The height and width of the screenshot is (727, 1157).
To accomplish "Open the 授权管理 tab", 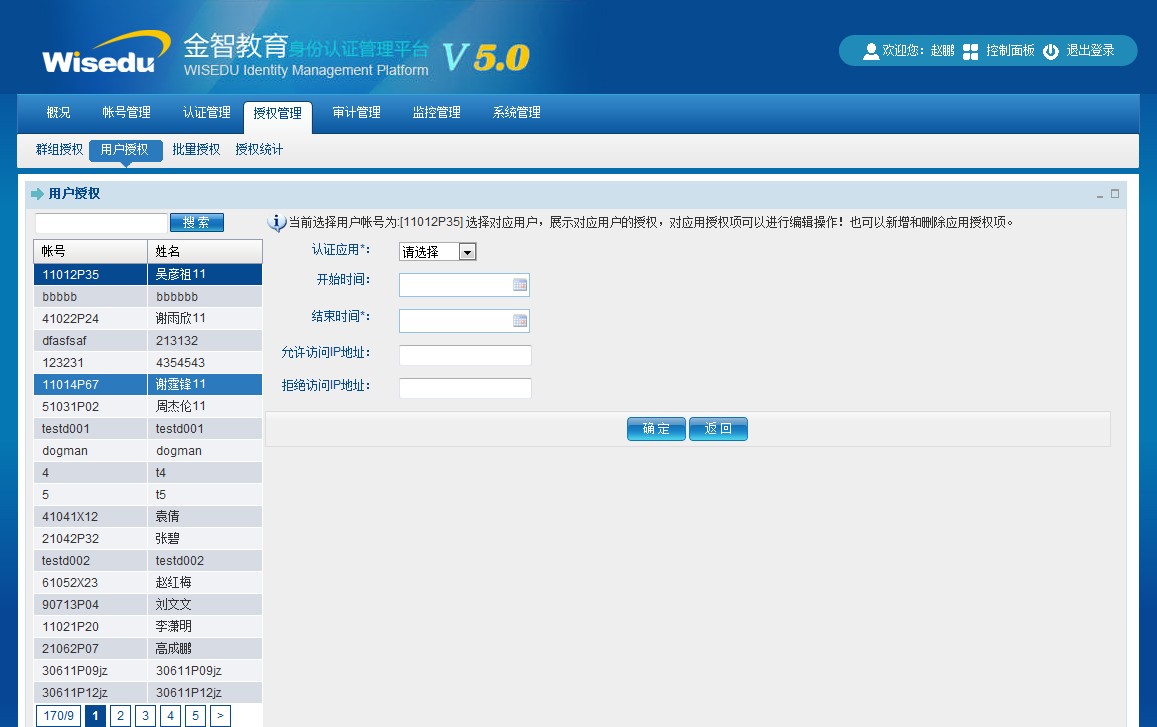I will coord(277,113).
